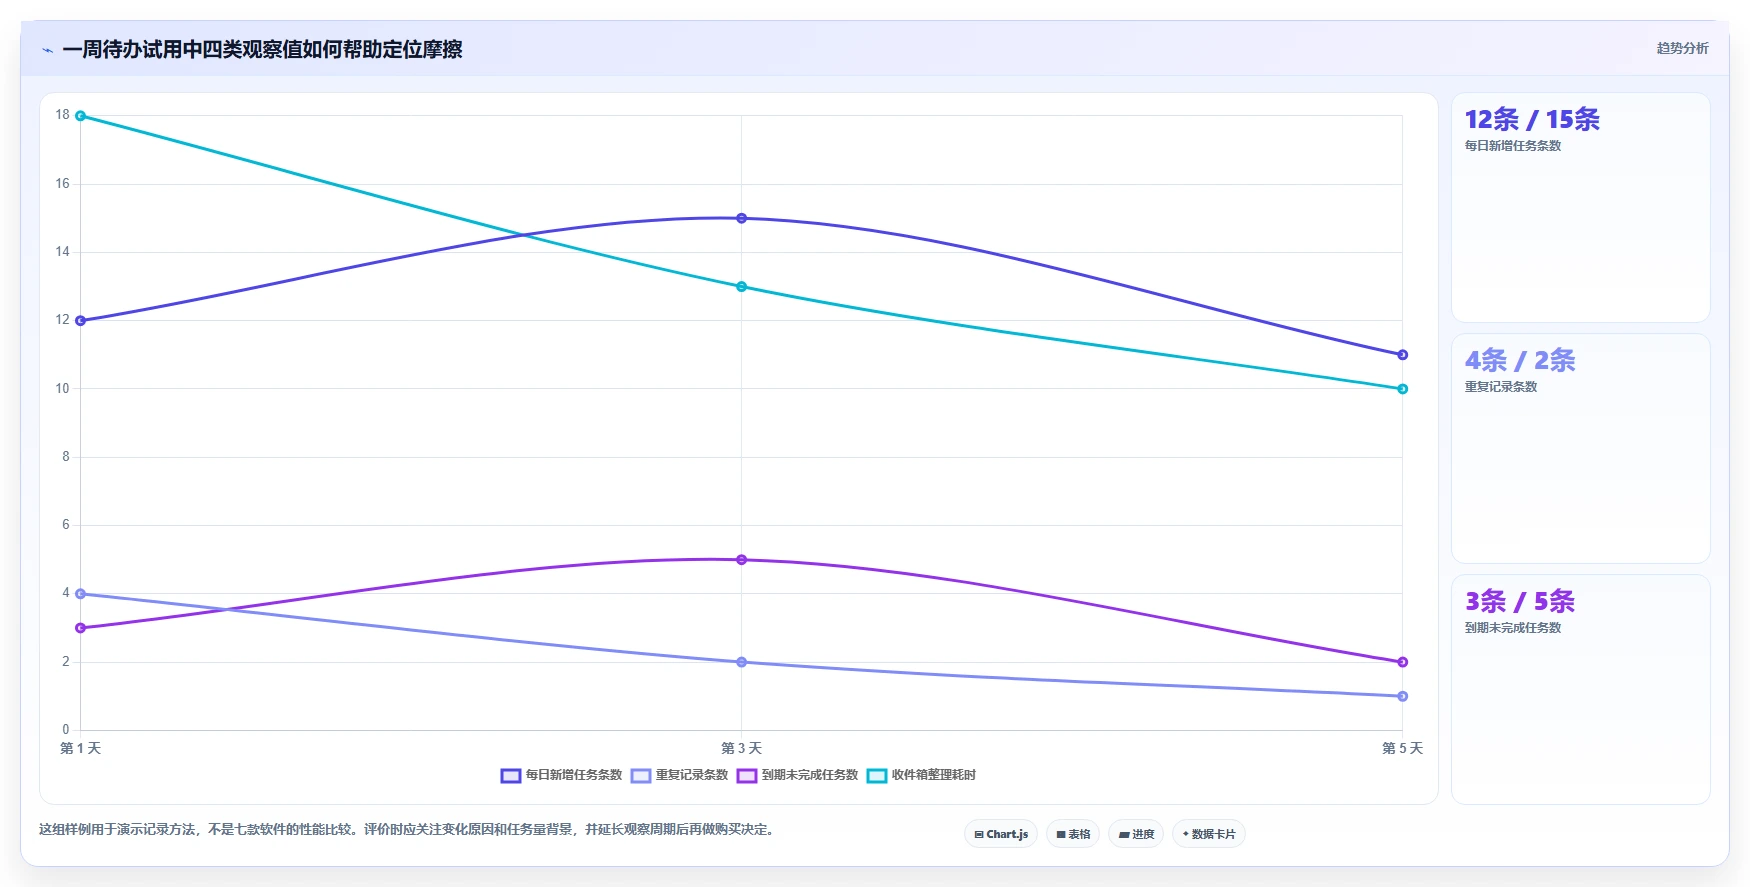Click the 每日新增任务 point on 第 5 天
1750x887 pixels.
(1402, 355)
